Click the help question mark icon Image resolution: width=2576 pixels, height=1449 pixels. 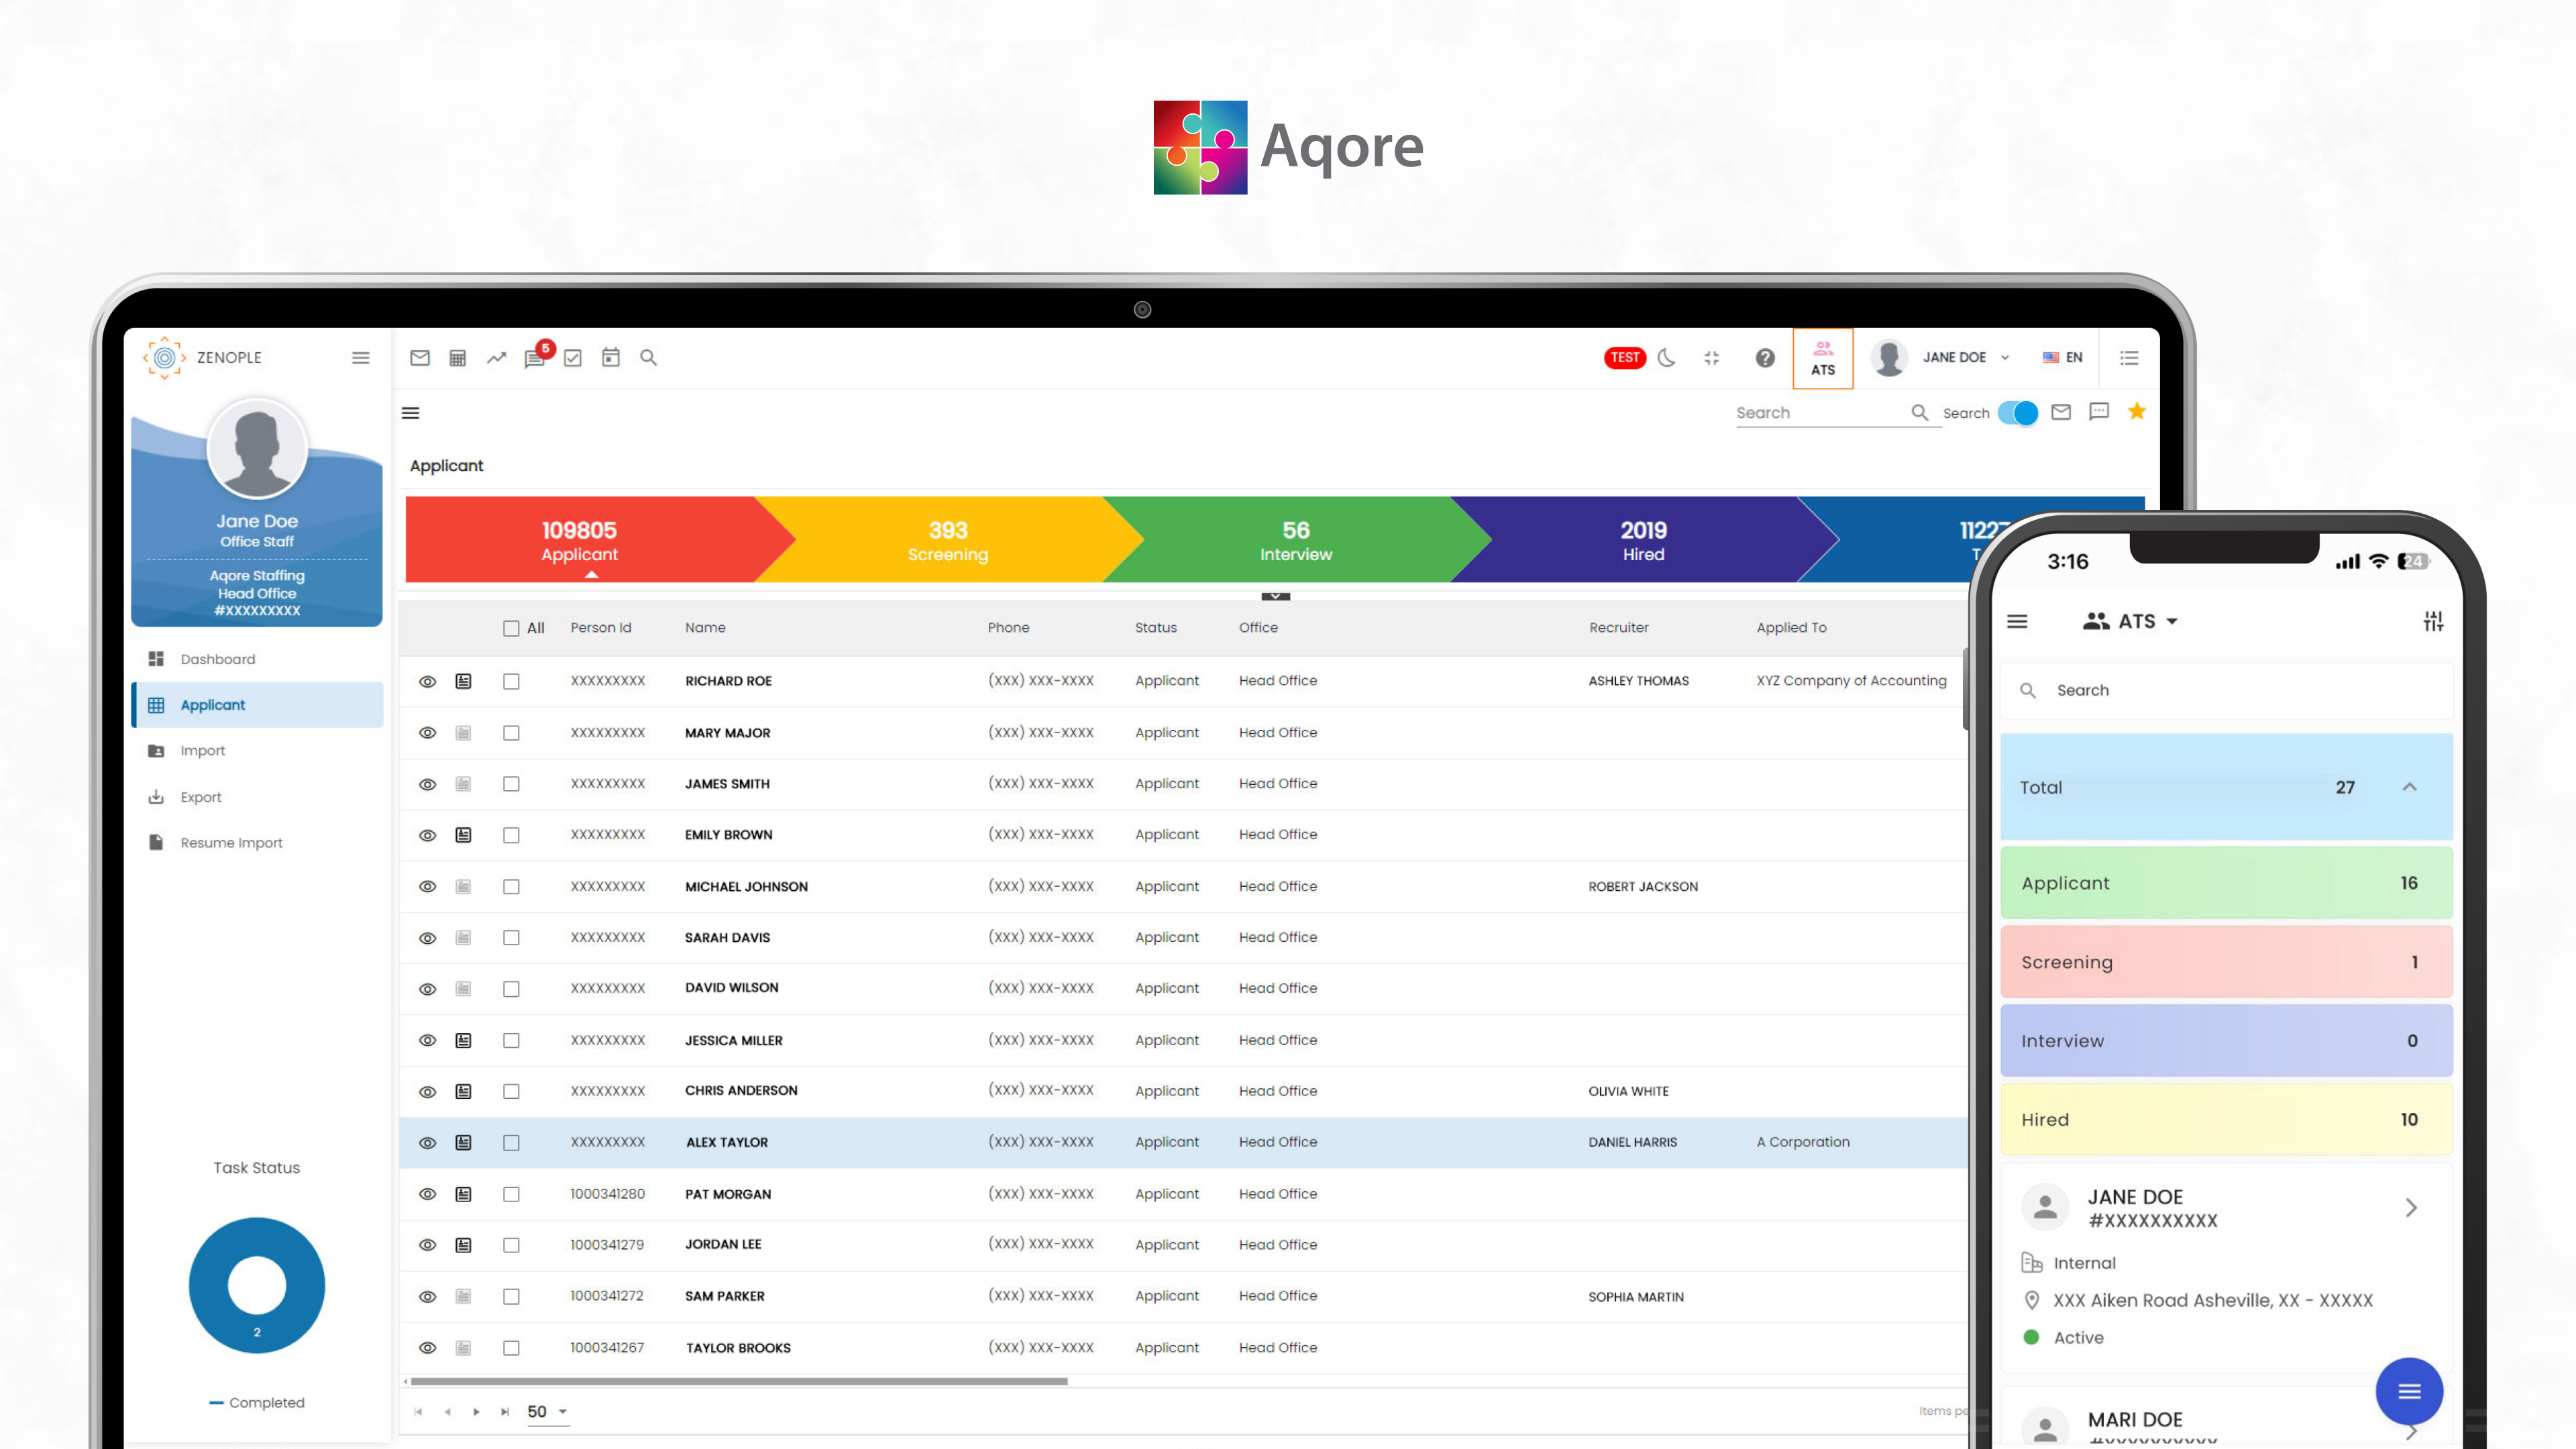tap(1765, 357)
